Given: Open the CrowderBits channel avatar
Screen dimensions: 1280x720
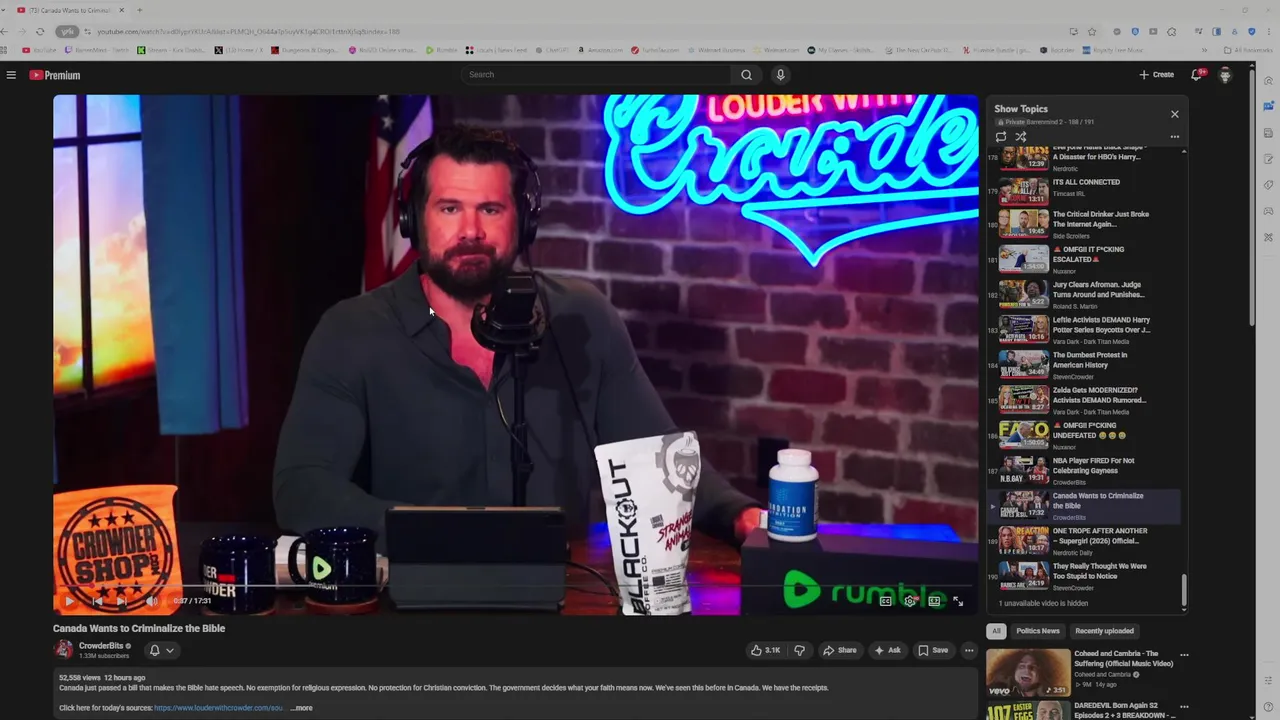Looking at the screenshot, I should 63,650.
